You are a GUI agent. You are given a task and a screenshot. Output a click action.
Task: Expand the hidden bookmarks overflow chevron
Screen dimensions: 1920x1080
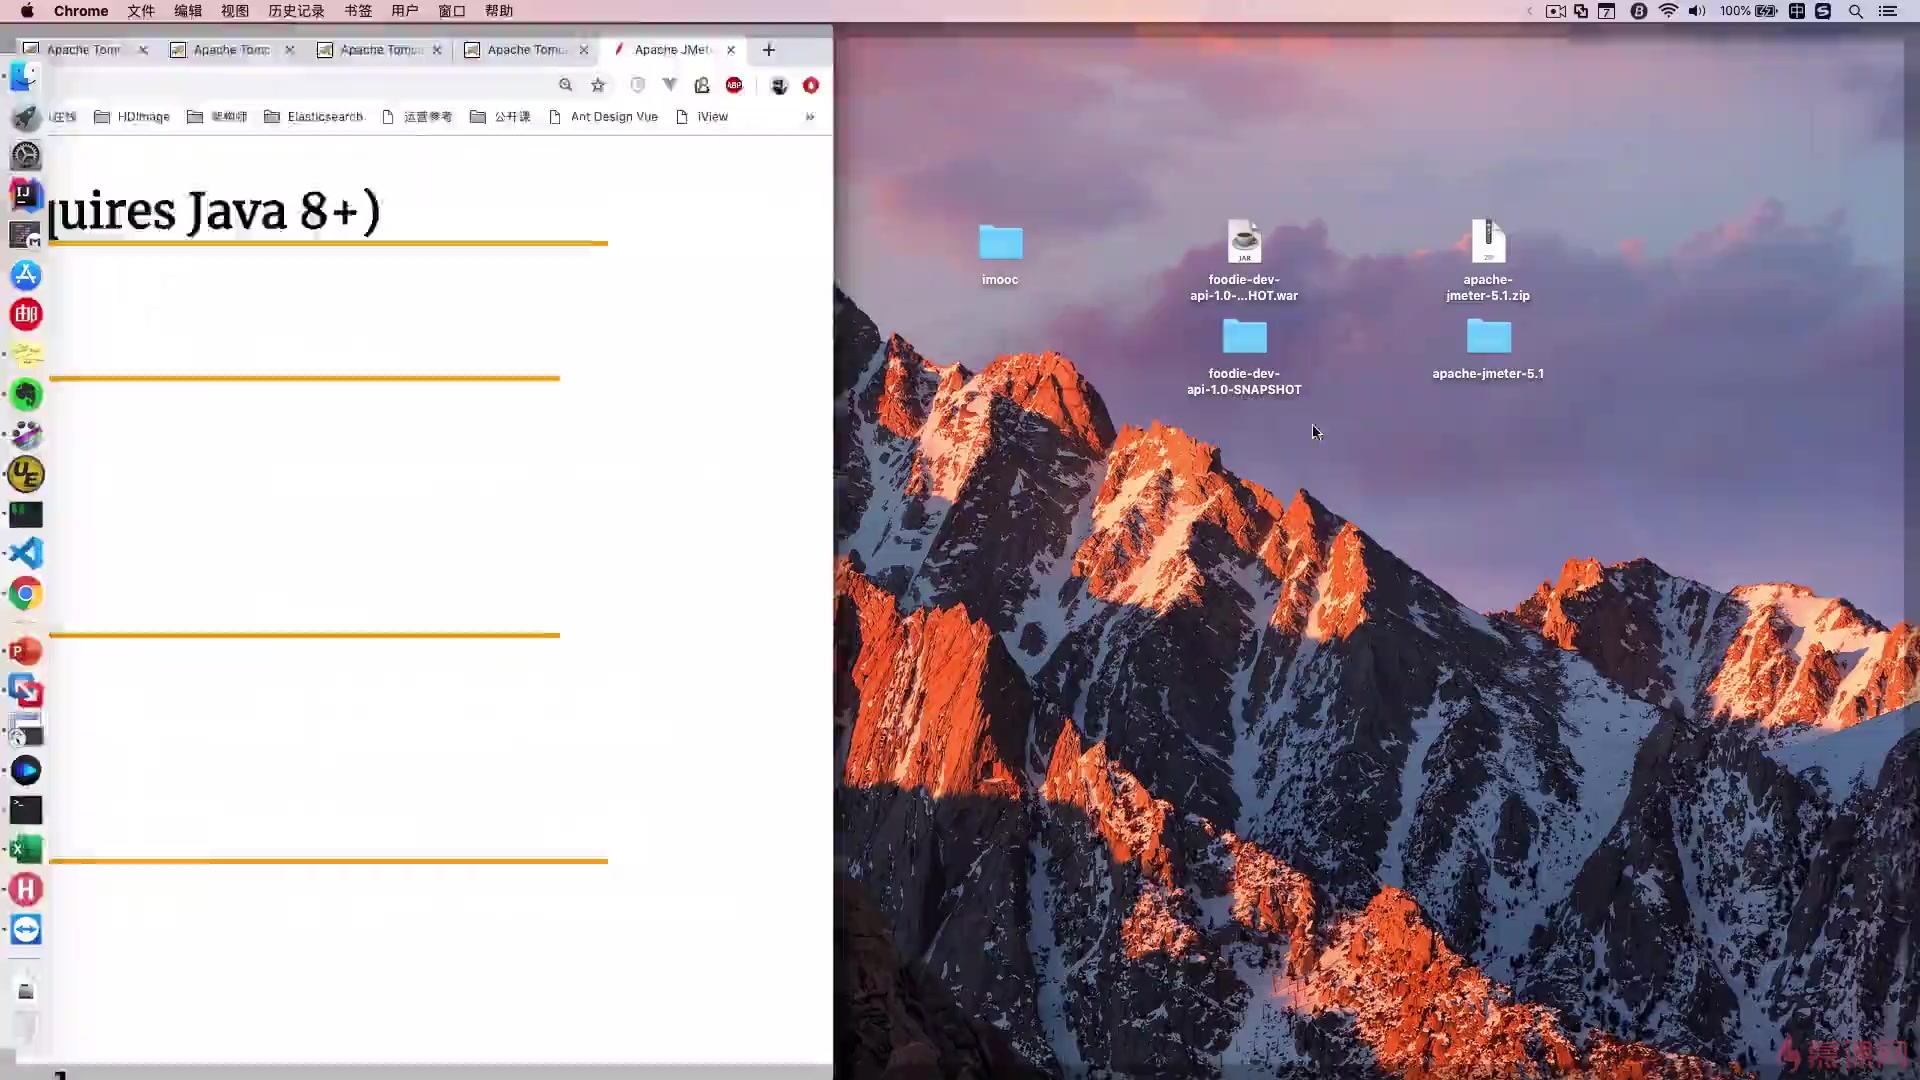810,117
